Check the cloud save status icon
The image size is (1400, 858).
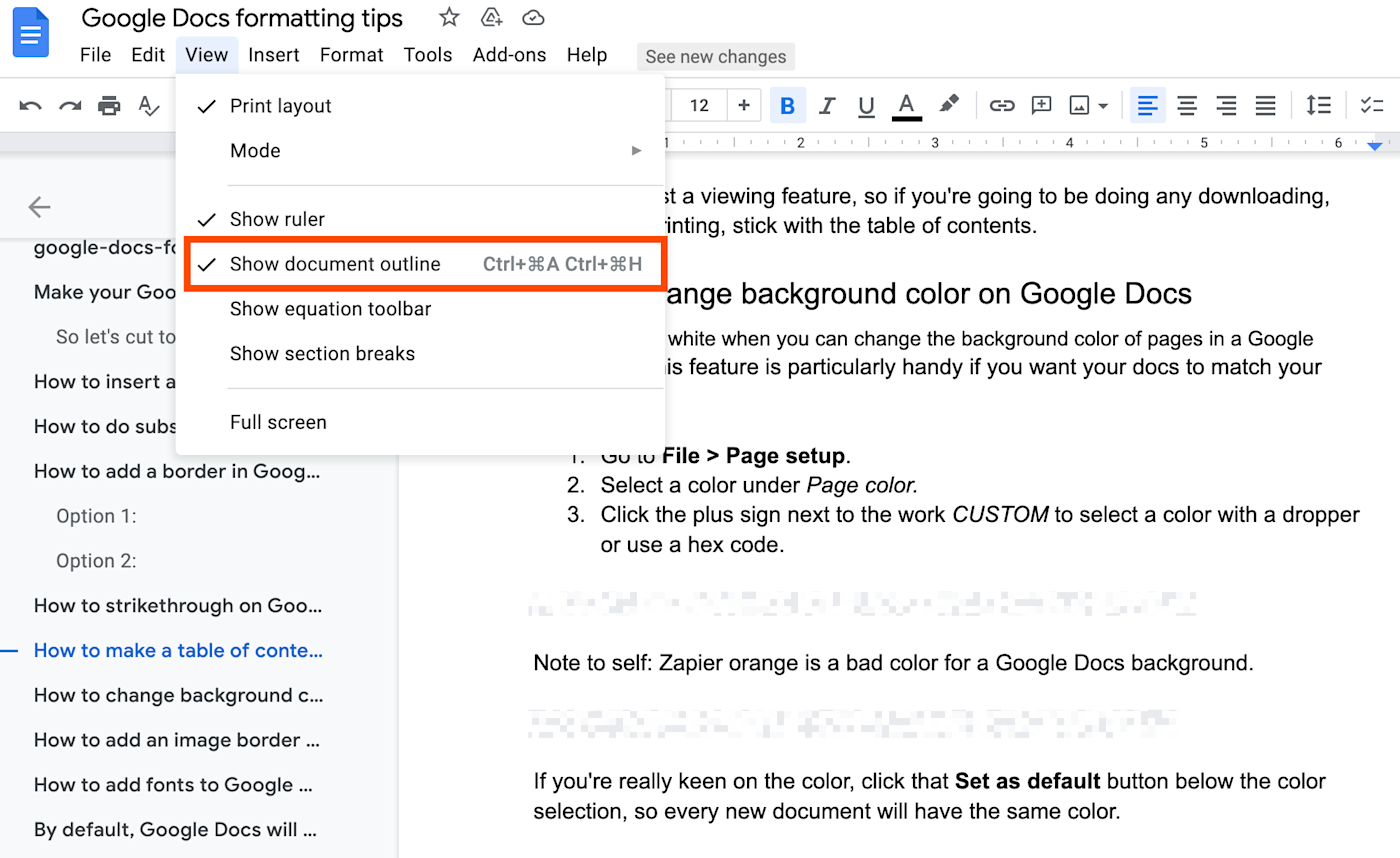[x=533, y=17]
